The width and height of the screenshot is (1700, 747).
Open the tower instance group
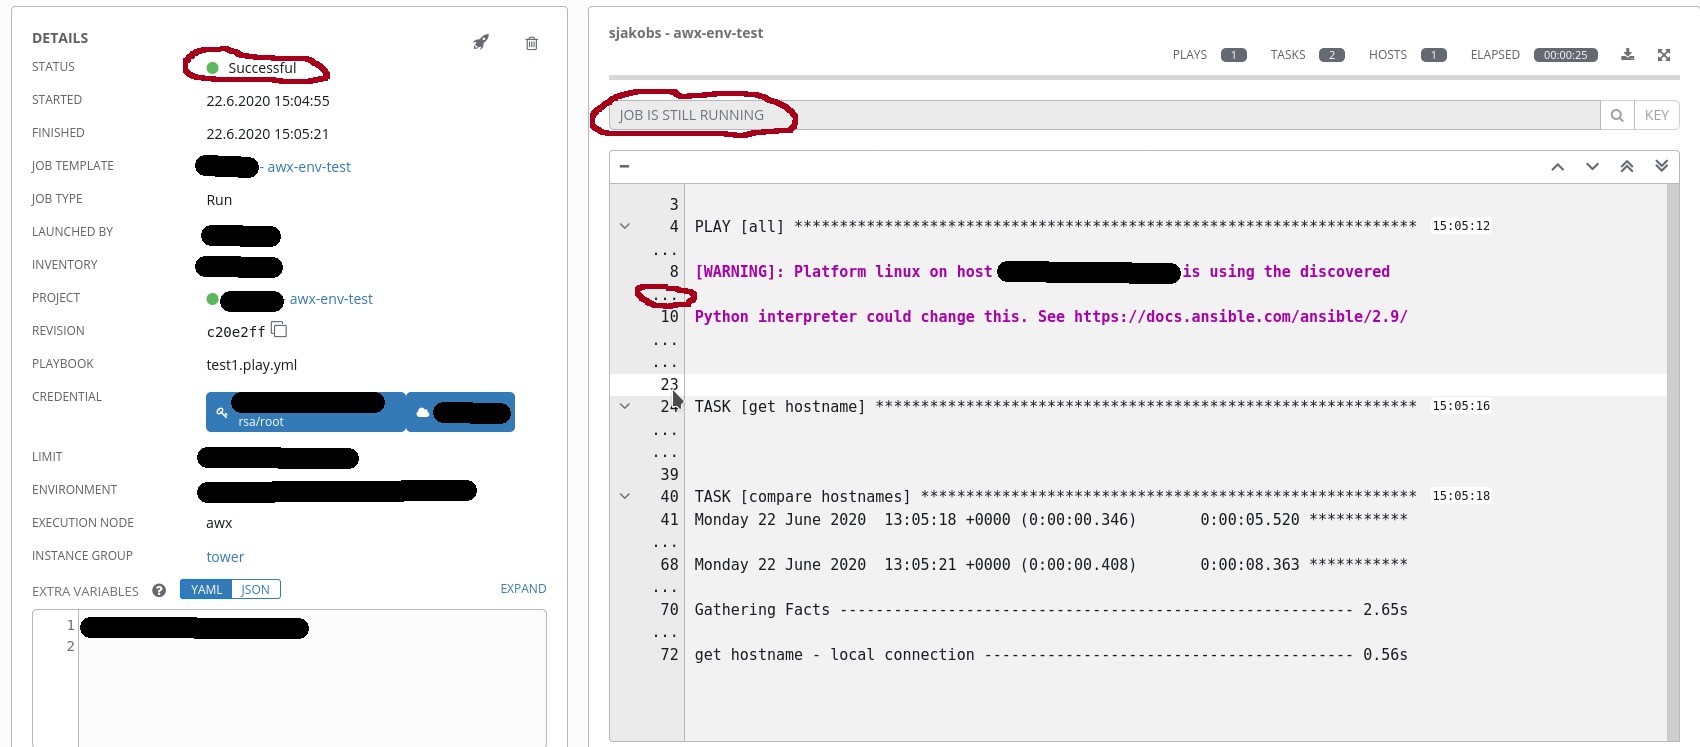coord(225,557)
